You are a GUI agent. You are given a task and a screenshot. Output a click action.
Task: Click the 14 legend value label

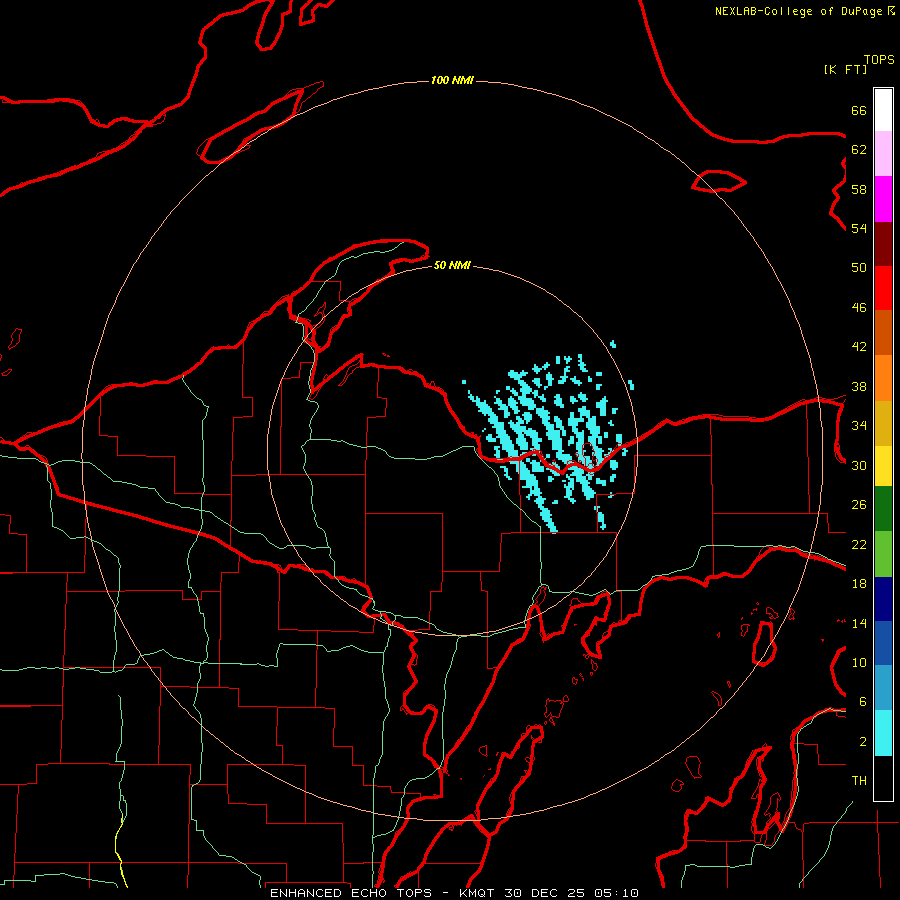(x=859, y=623)
